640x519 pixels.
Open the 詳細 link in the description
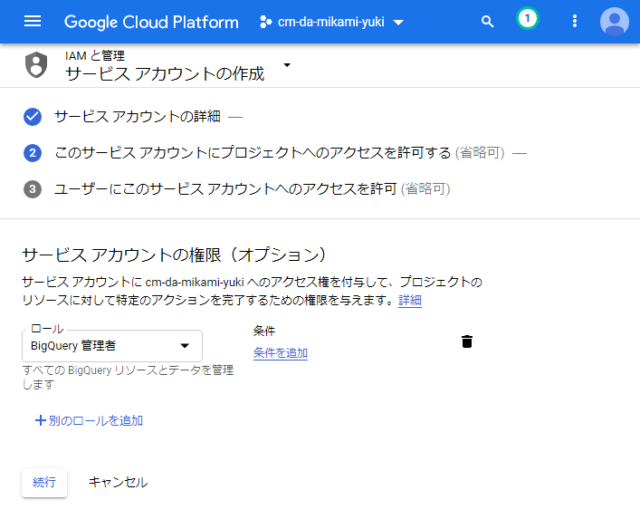click(x=410, y=300)
